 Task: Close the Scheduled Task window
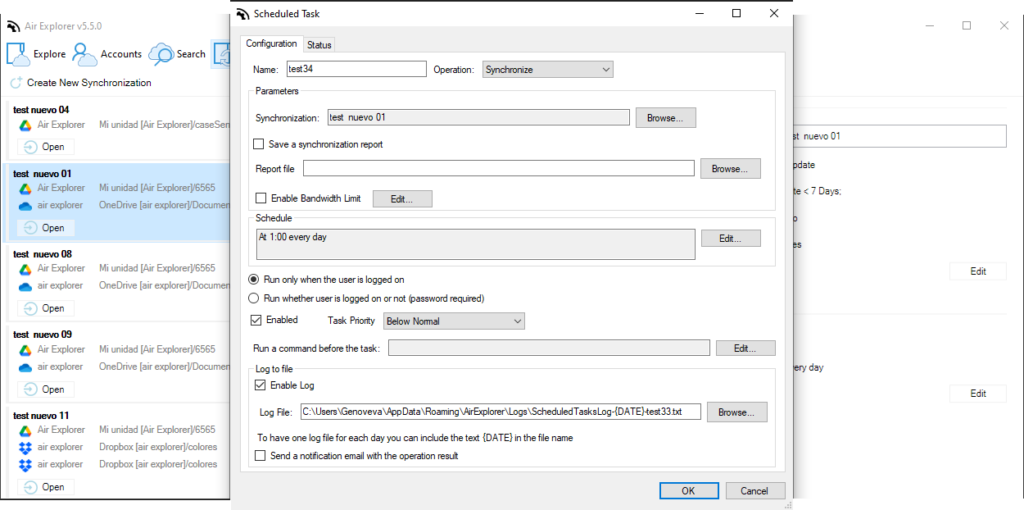(x=774, y=14)
